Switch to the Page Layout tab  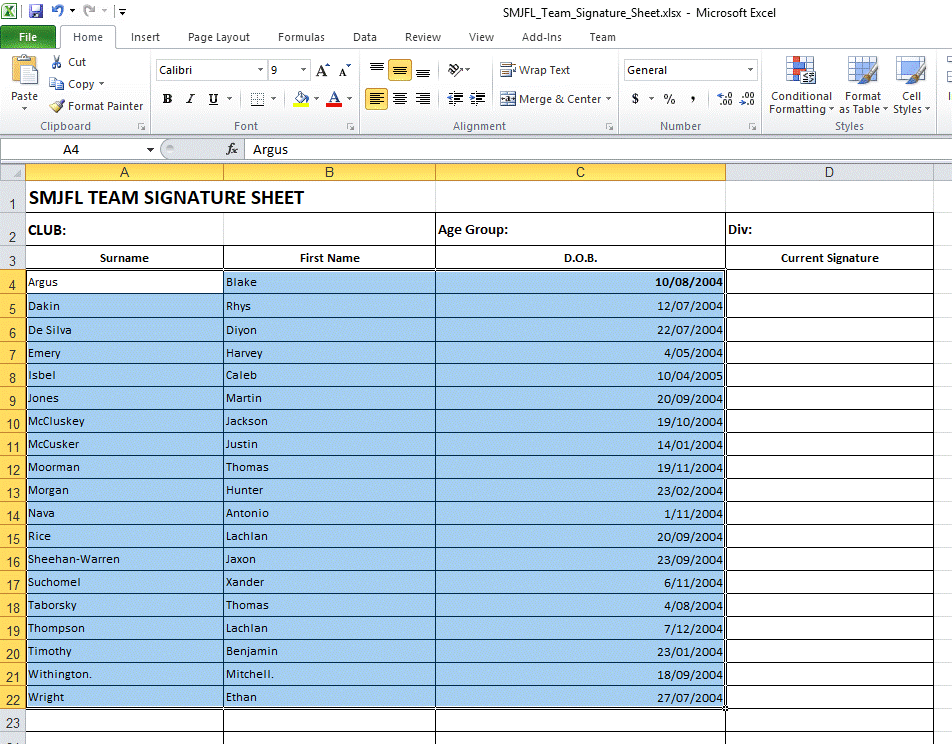pos(218,37)
